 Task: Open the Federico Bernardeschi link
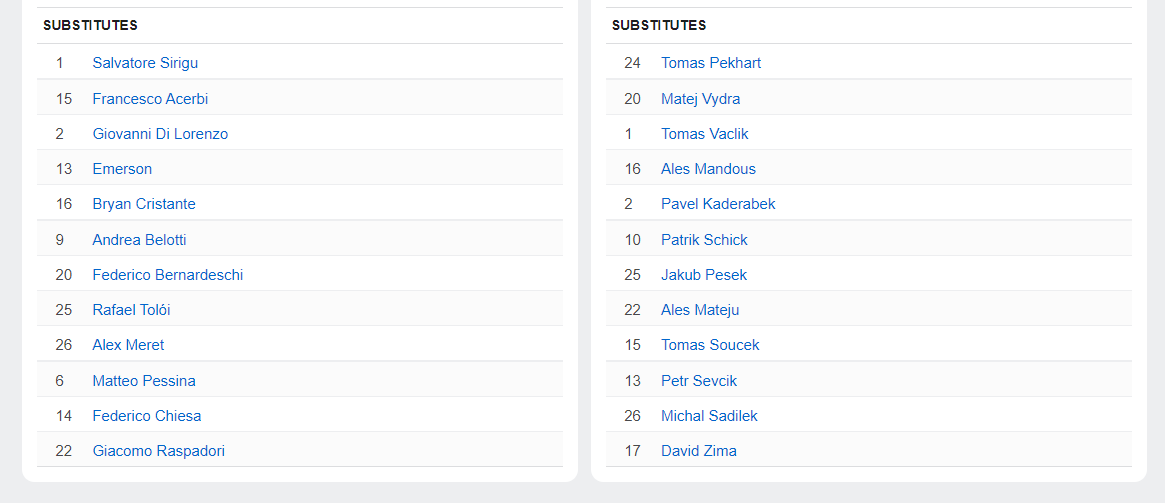167,275
